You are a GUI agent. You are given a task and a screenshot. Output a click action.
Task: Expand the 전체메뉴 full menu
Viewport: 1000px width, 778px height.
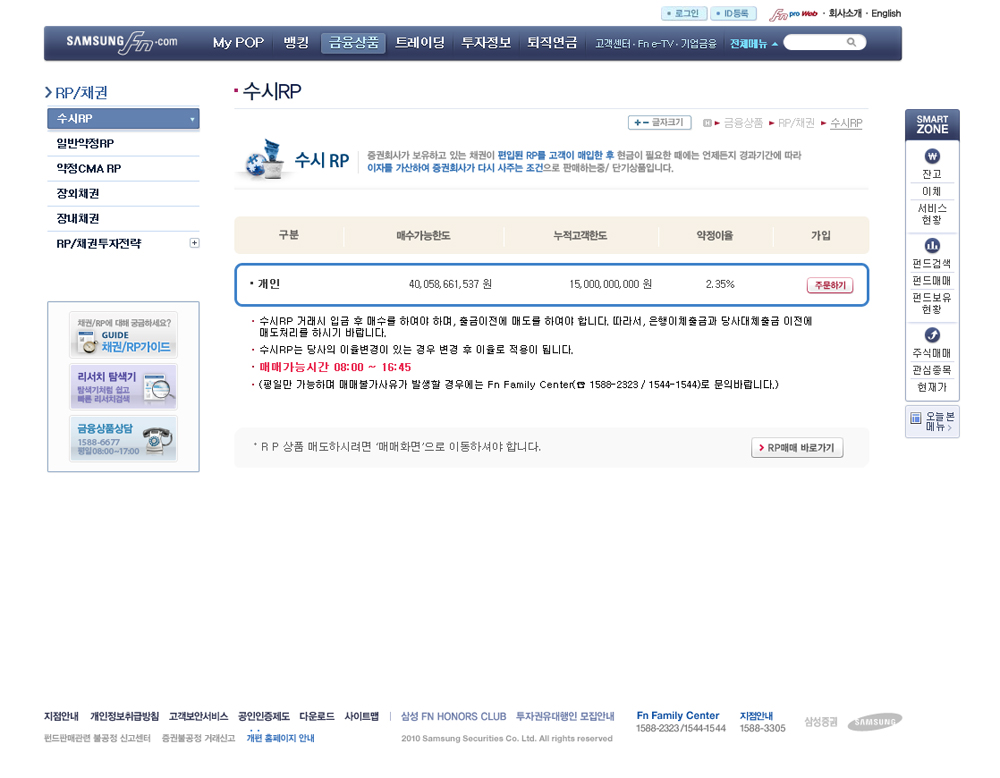click(x=754, y=43)
